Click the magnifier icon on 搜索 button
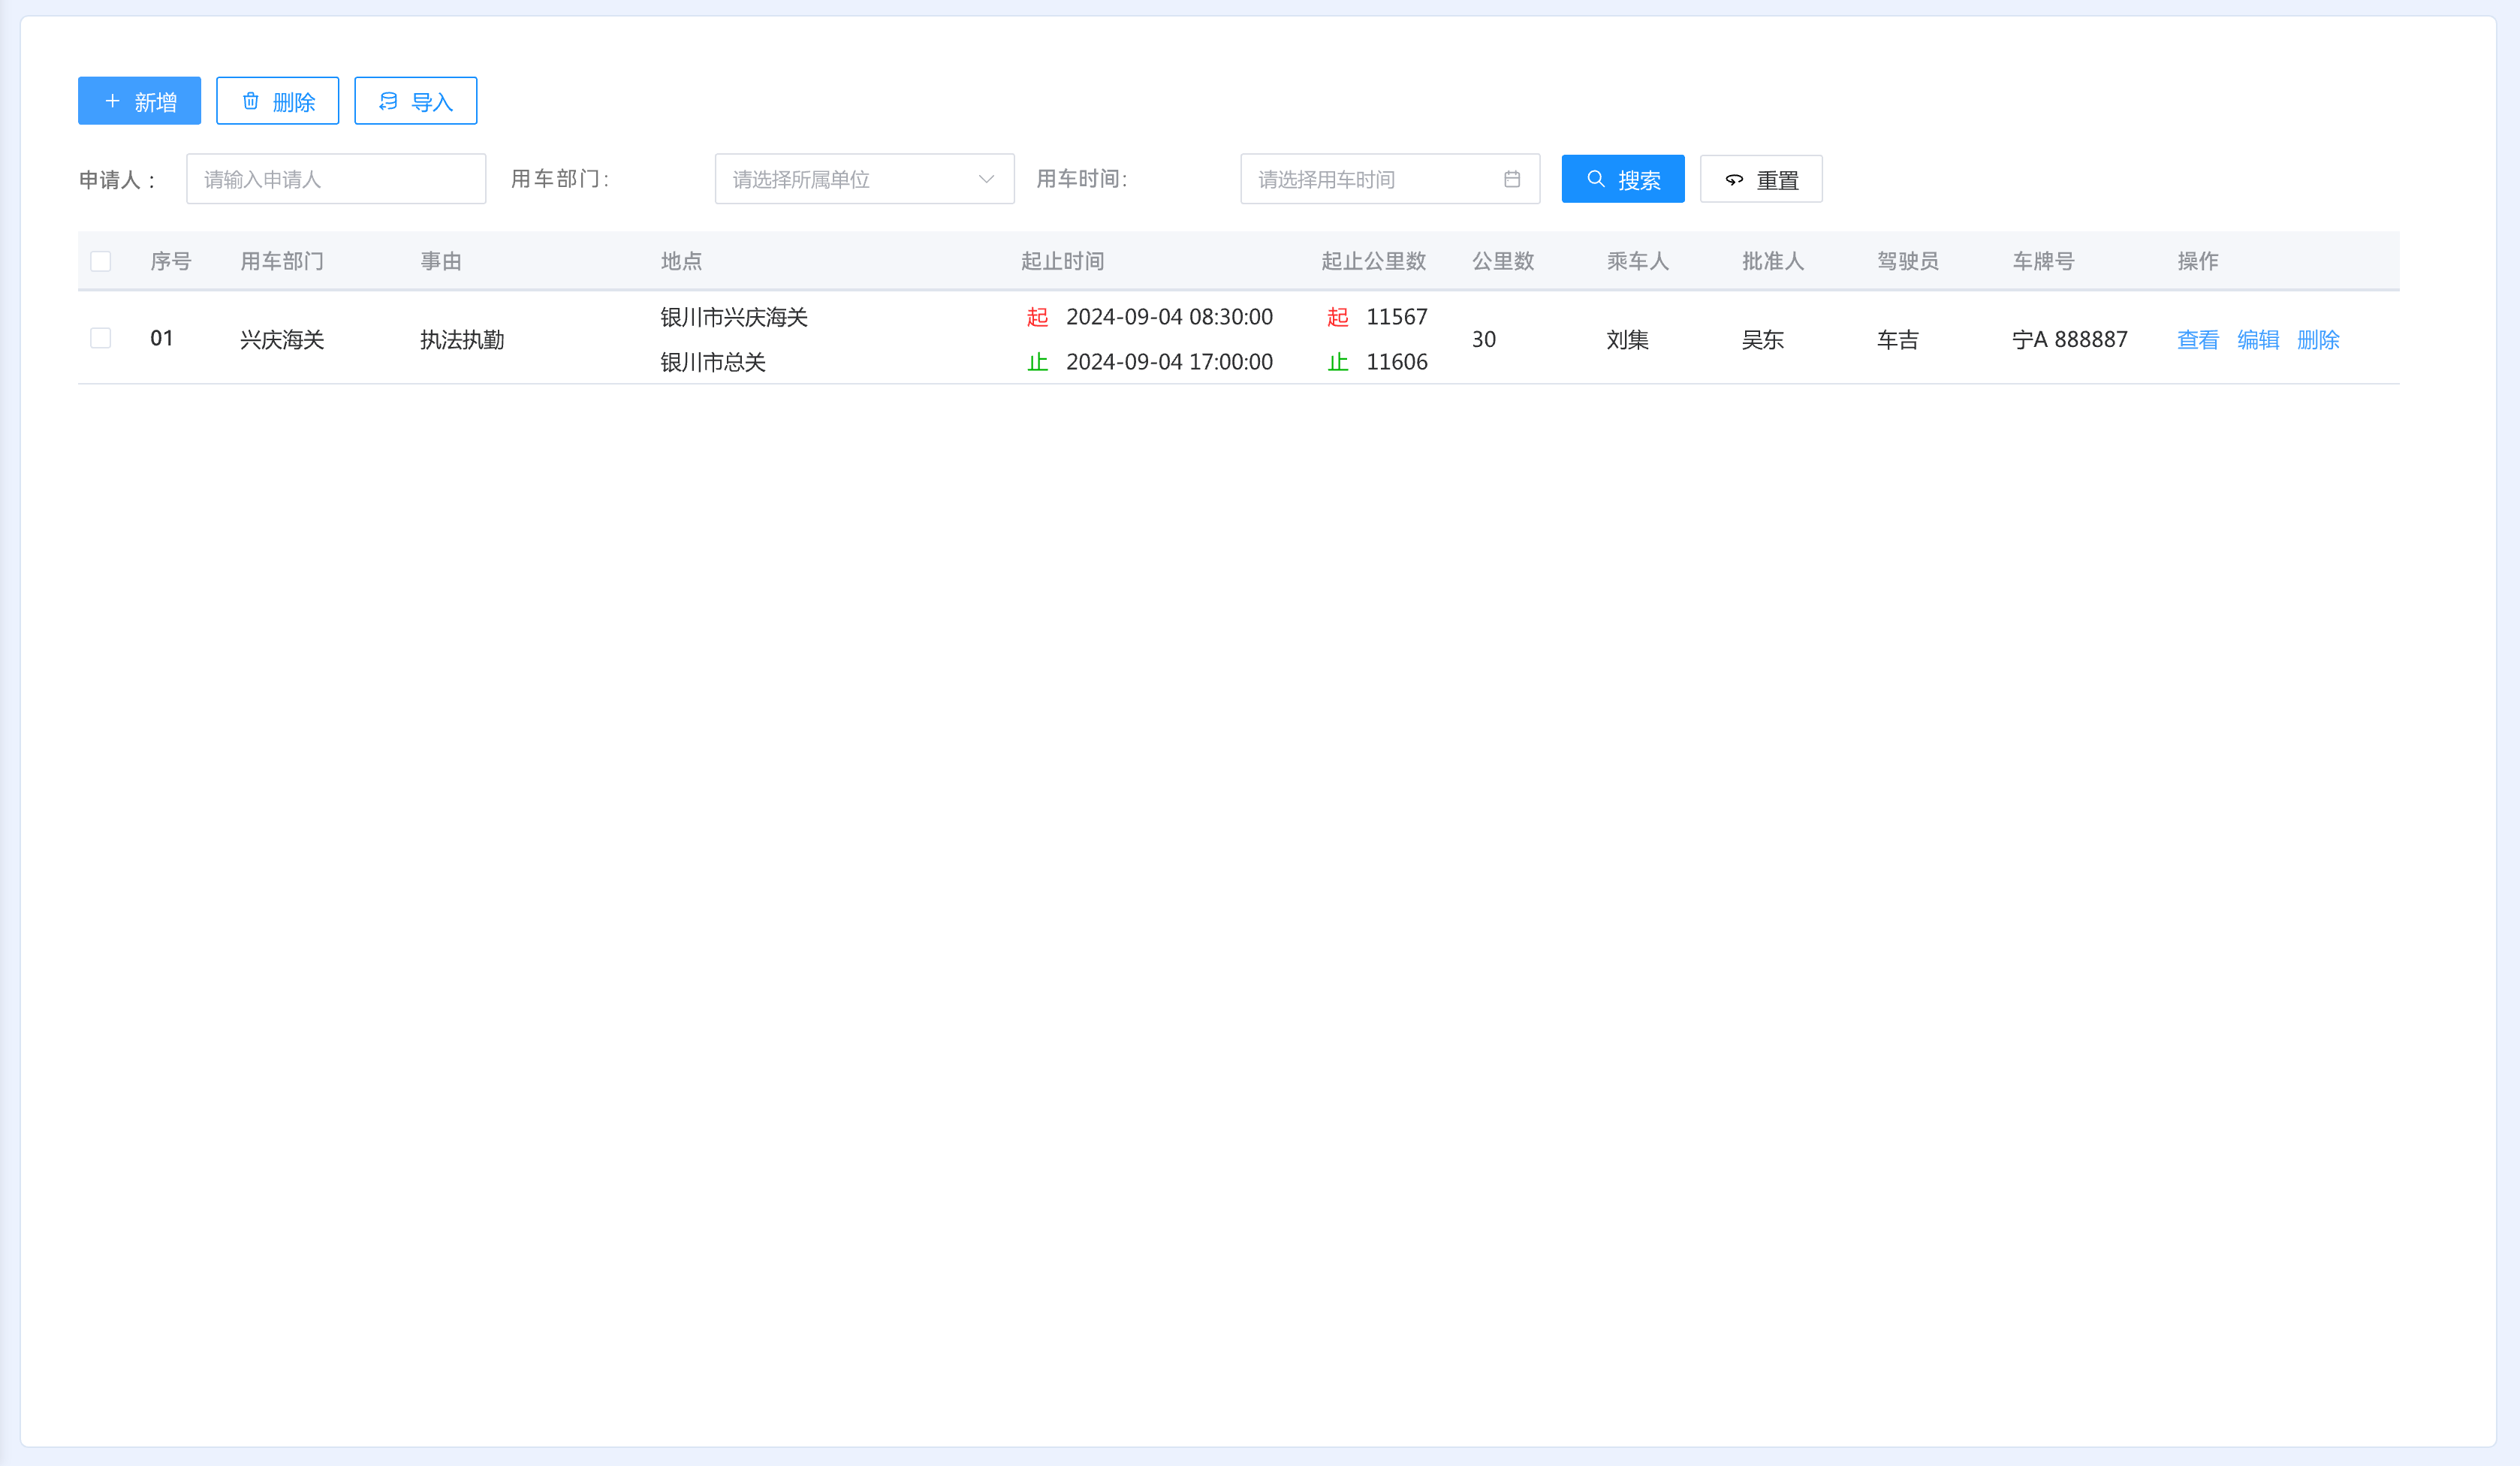The height and width of the screenshot is (1466, 2520). pyautogui.click(x=1595, y=179)
